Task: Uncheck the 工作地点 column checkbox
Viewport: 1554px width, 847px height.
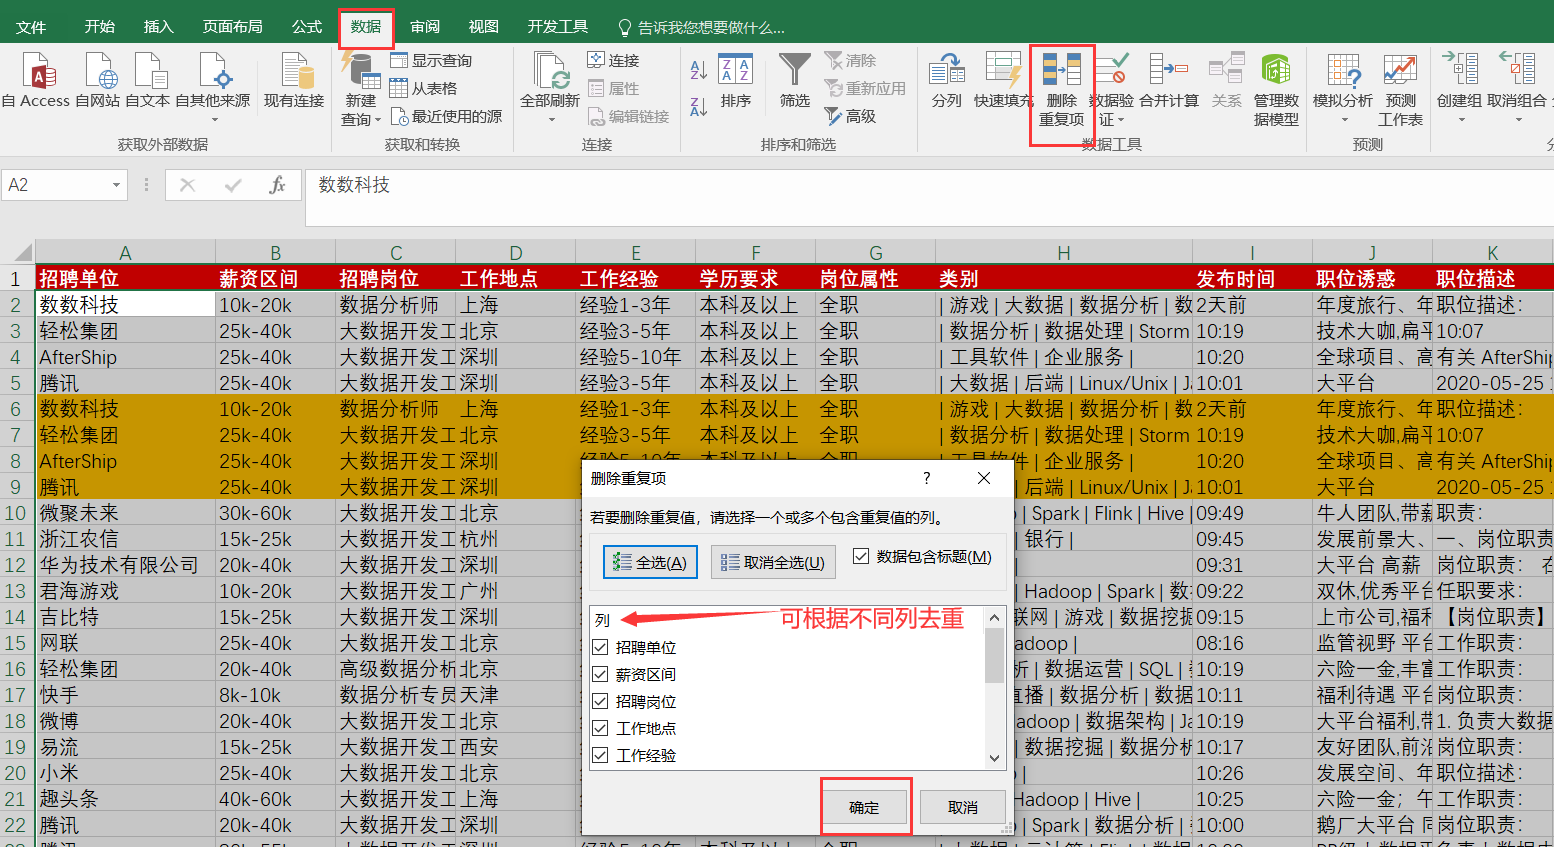Action: coord(600,728)
